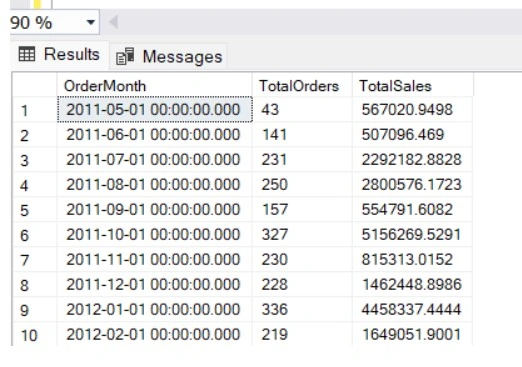Click TotalSales value 1462448.8986

(x=412, y=285)
